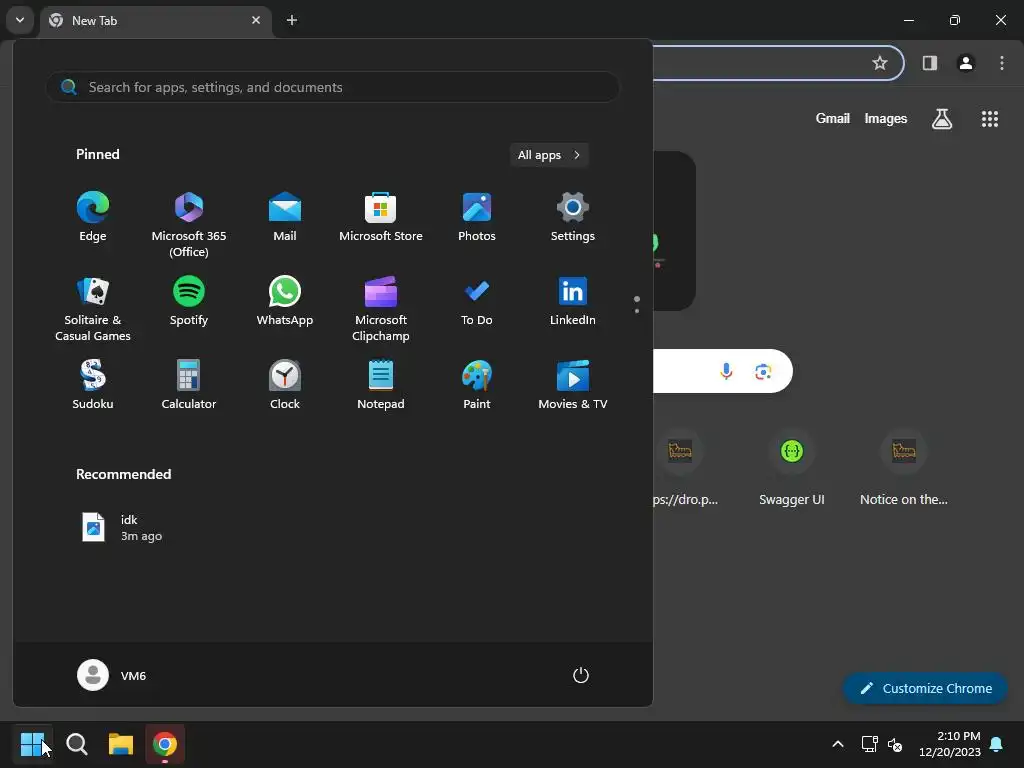Open Gmail link in Chrome
This screenshot has height=768, width=1024.
833,118
